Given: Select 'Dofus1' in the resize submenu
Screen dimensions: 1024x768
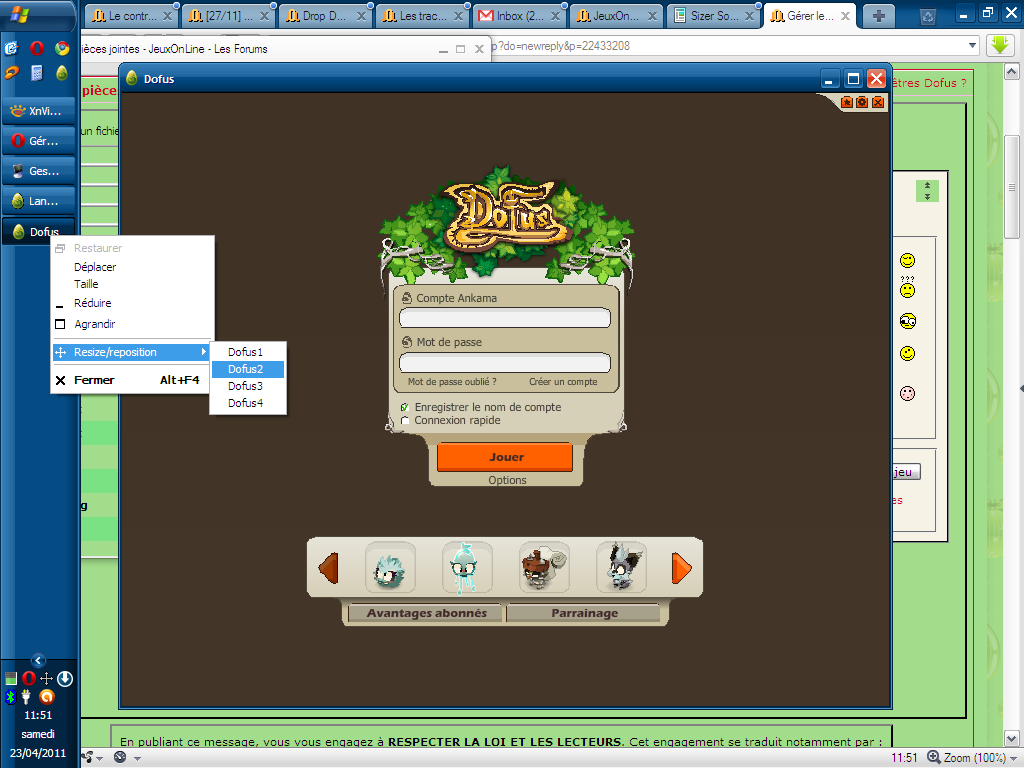Looking at the screenshot, I should click(248, 352).
